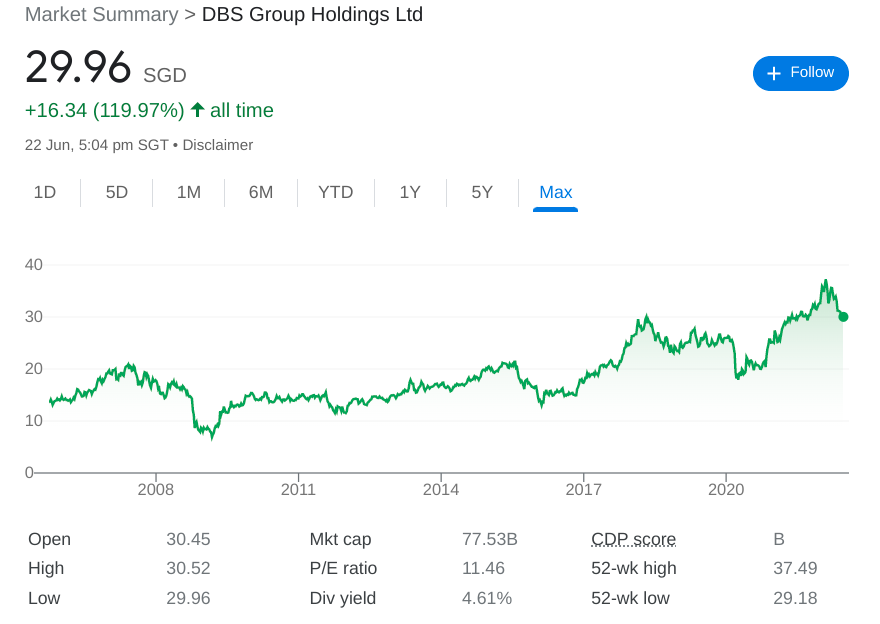
Task: Click the 40 y-axis label
Action: click(x=34, y=265)
